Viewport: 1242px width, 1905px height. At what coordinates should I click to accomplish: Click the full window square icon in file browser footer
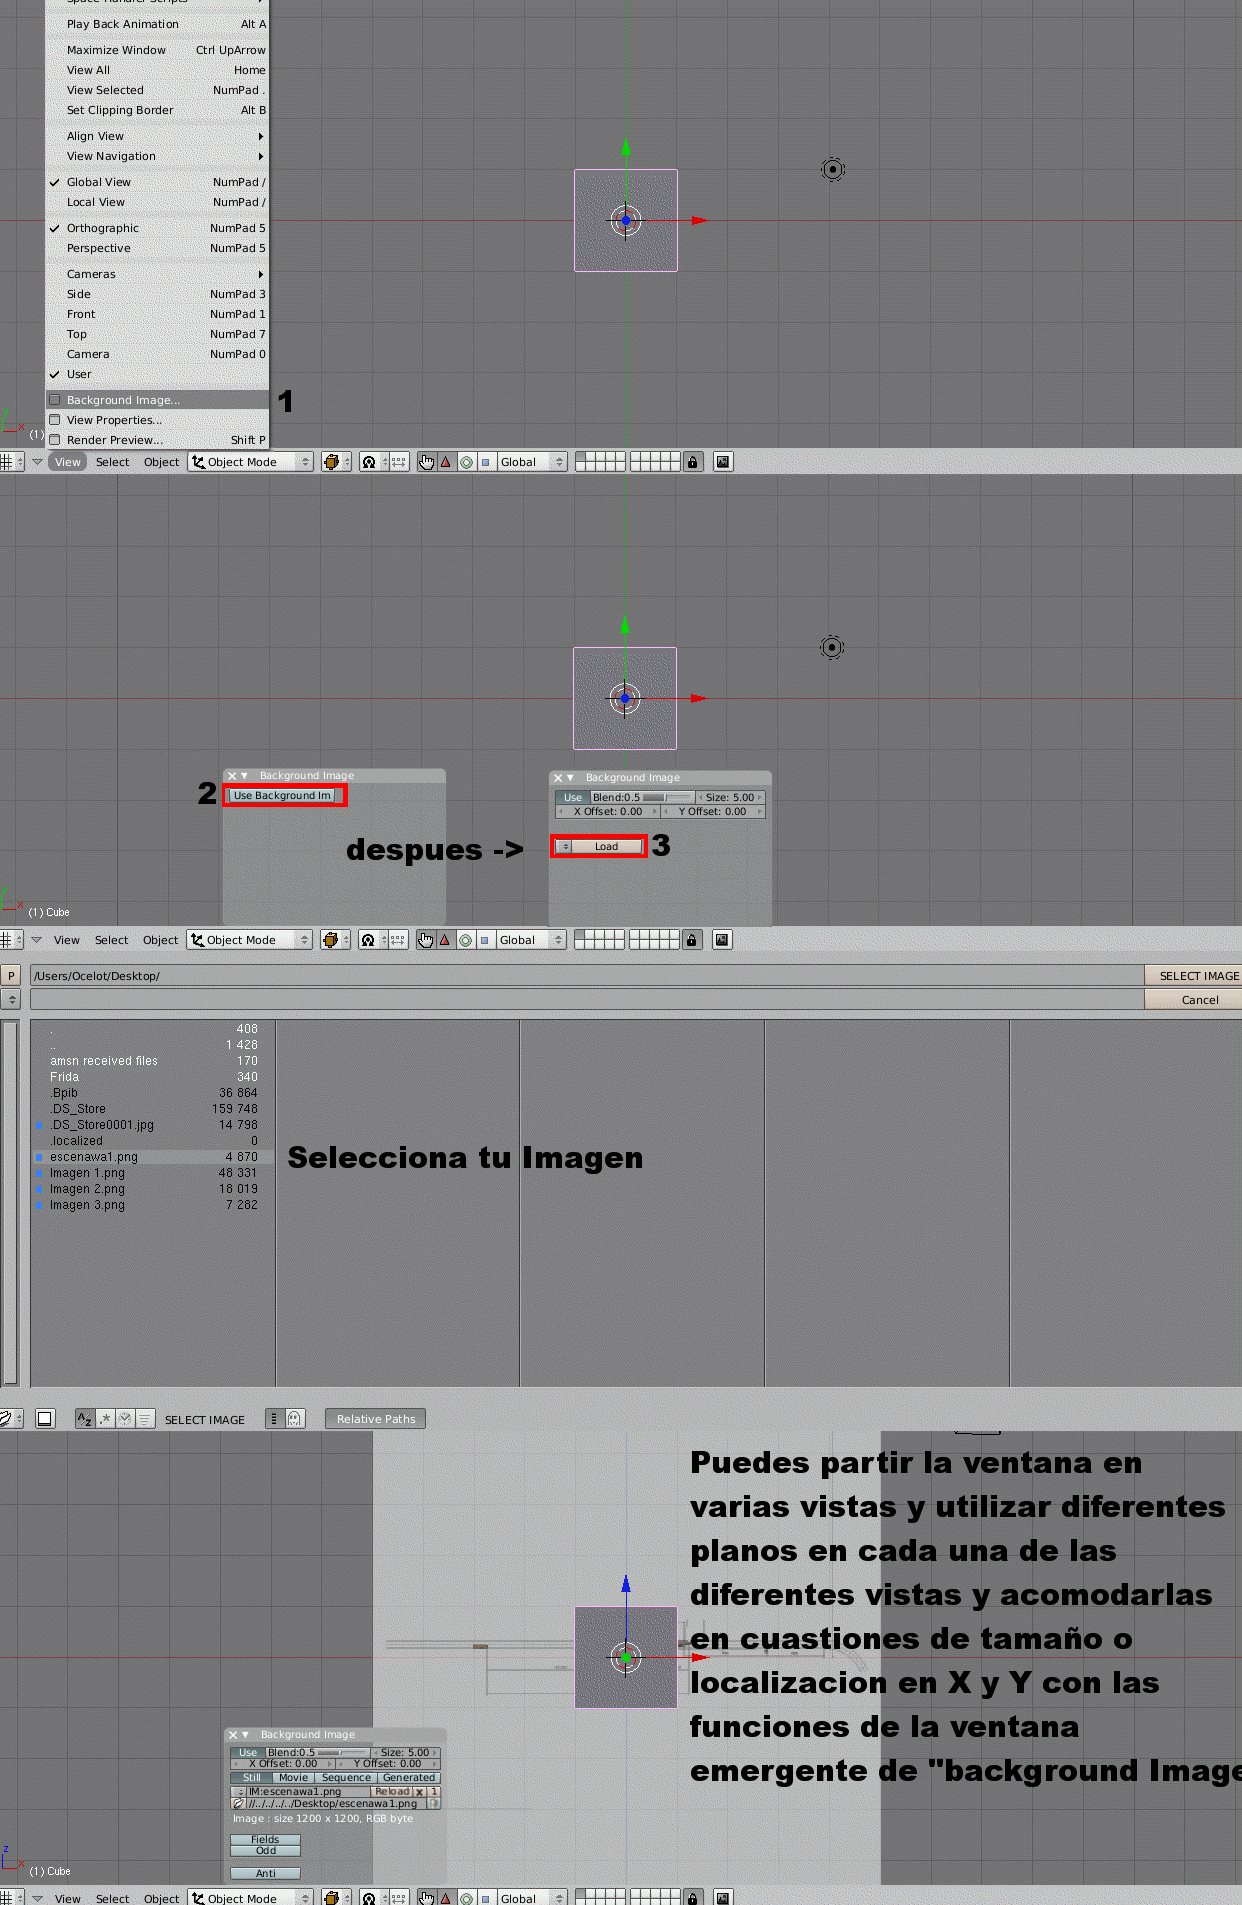(45, 1419)
